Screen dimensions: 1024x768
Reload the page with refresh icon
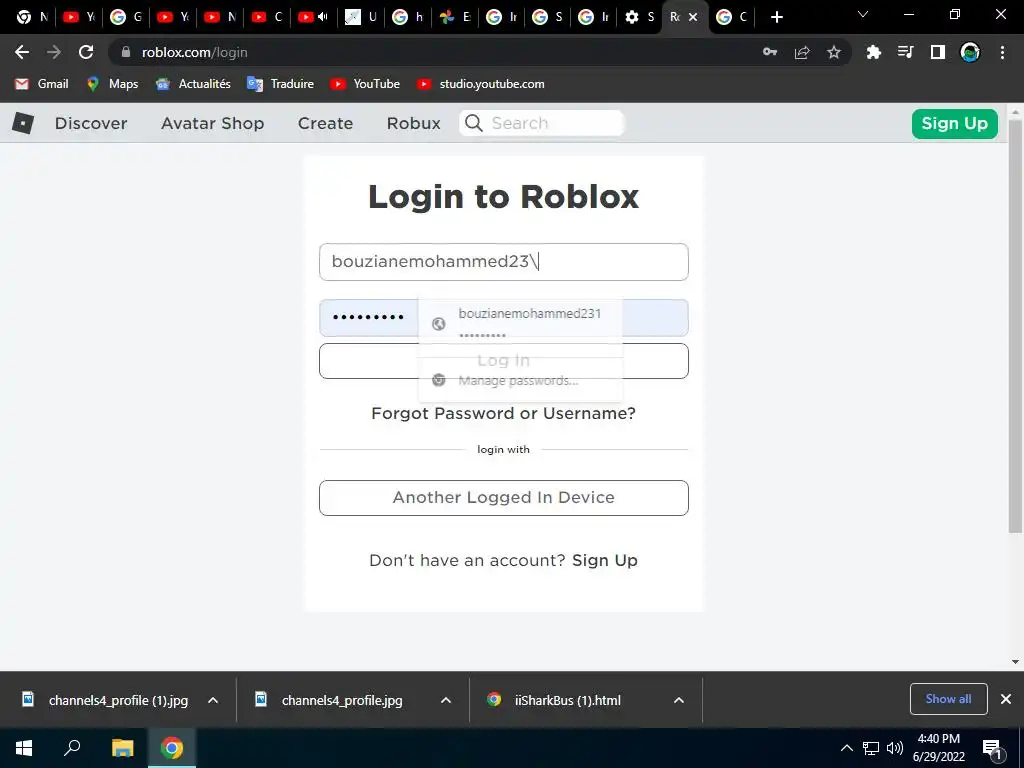(x=86, y=52)
